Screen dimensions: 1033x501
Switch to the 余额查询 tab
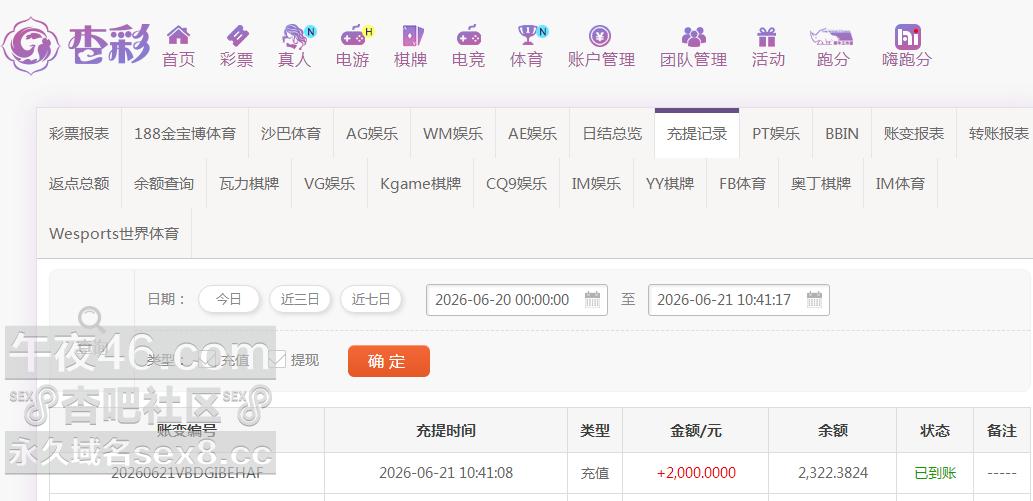pos(164,183)
